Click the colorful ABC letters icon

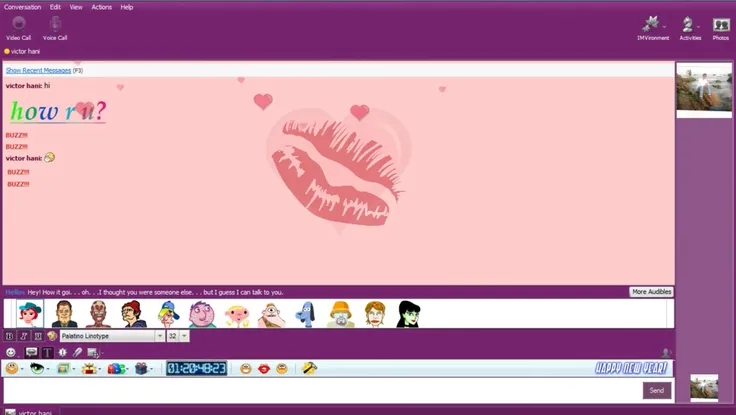tap(115, 369)
